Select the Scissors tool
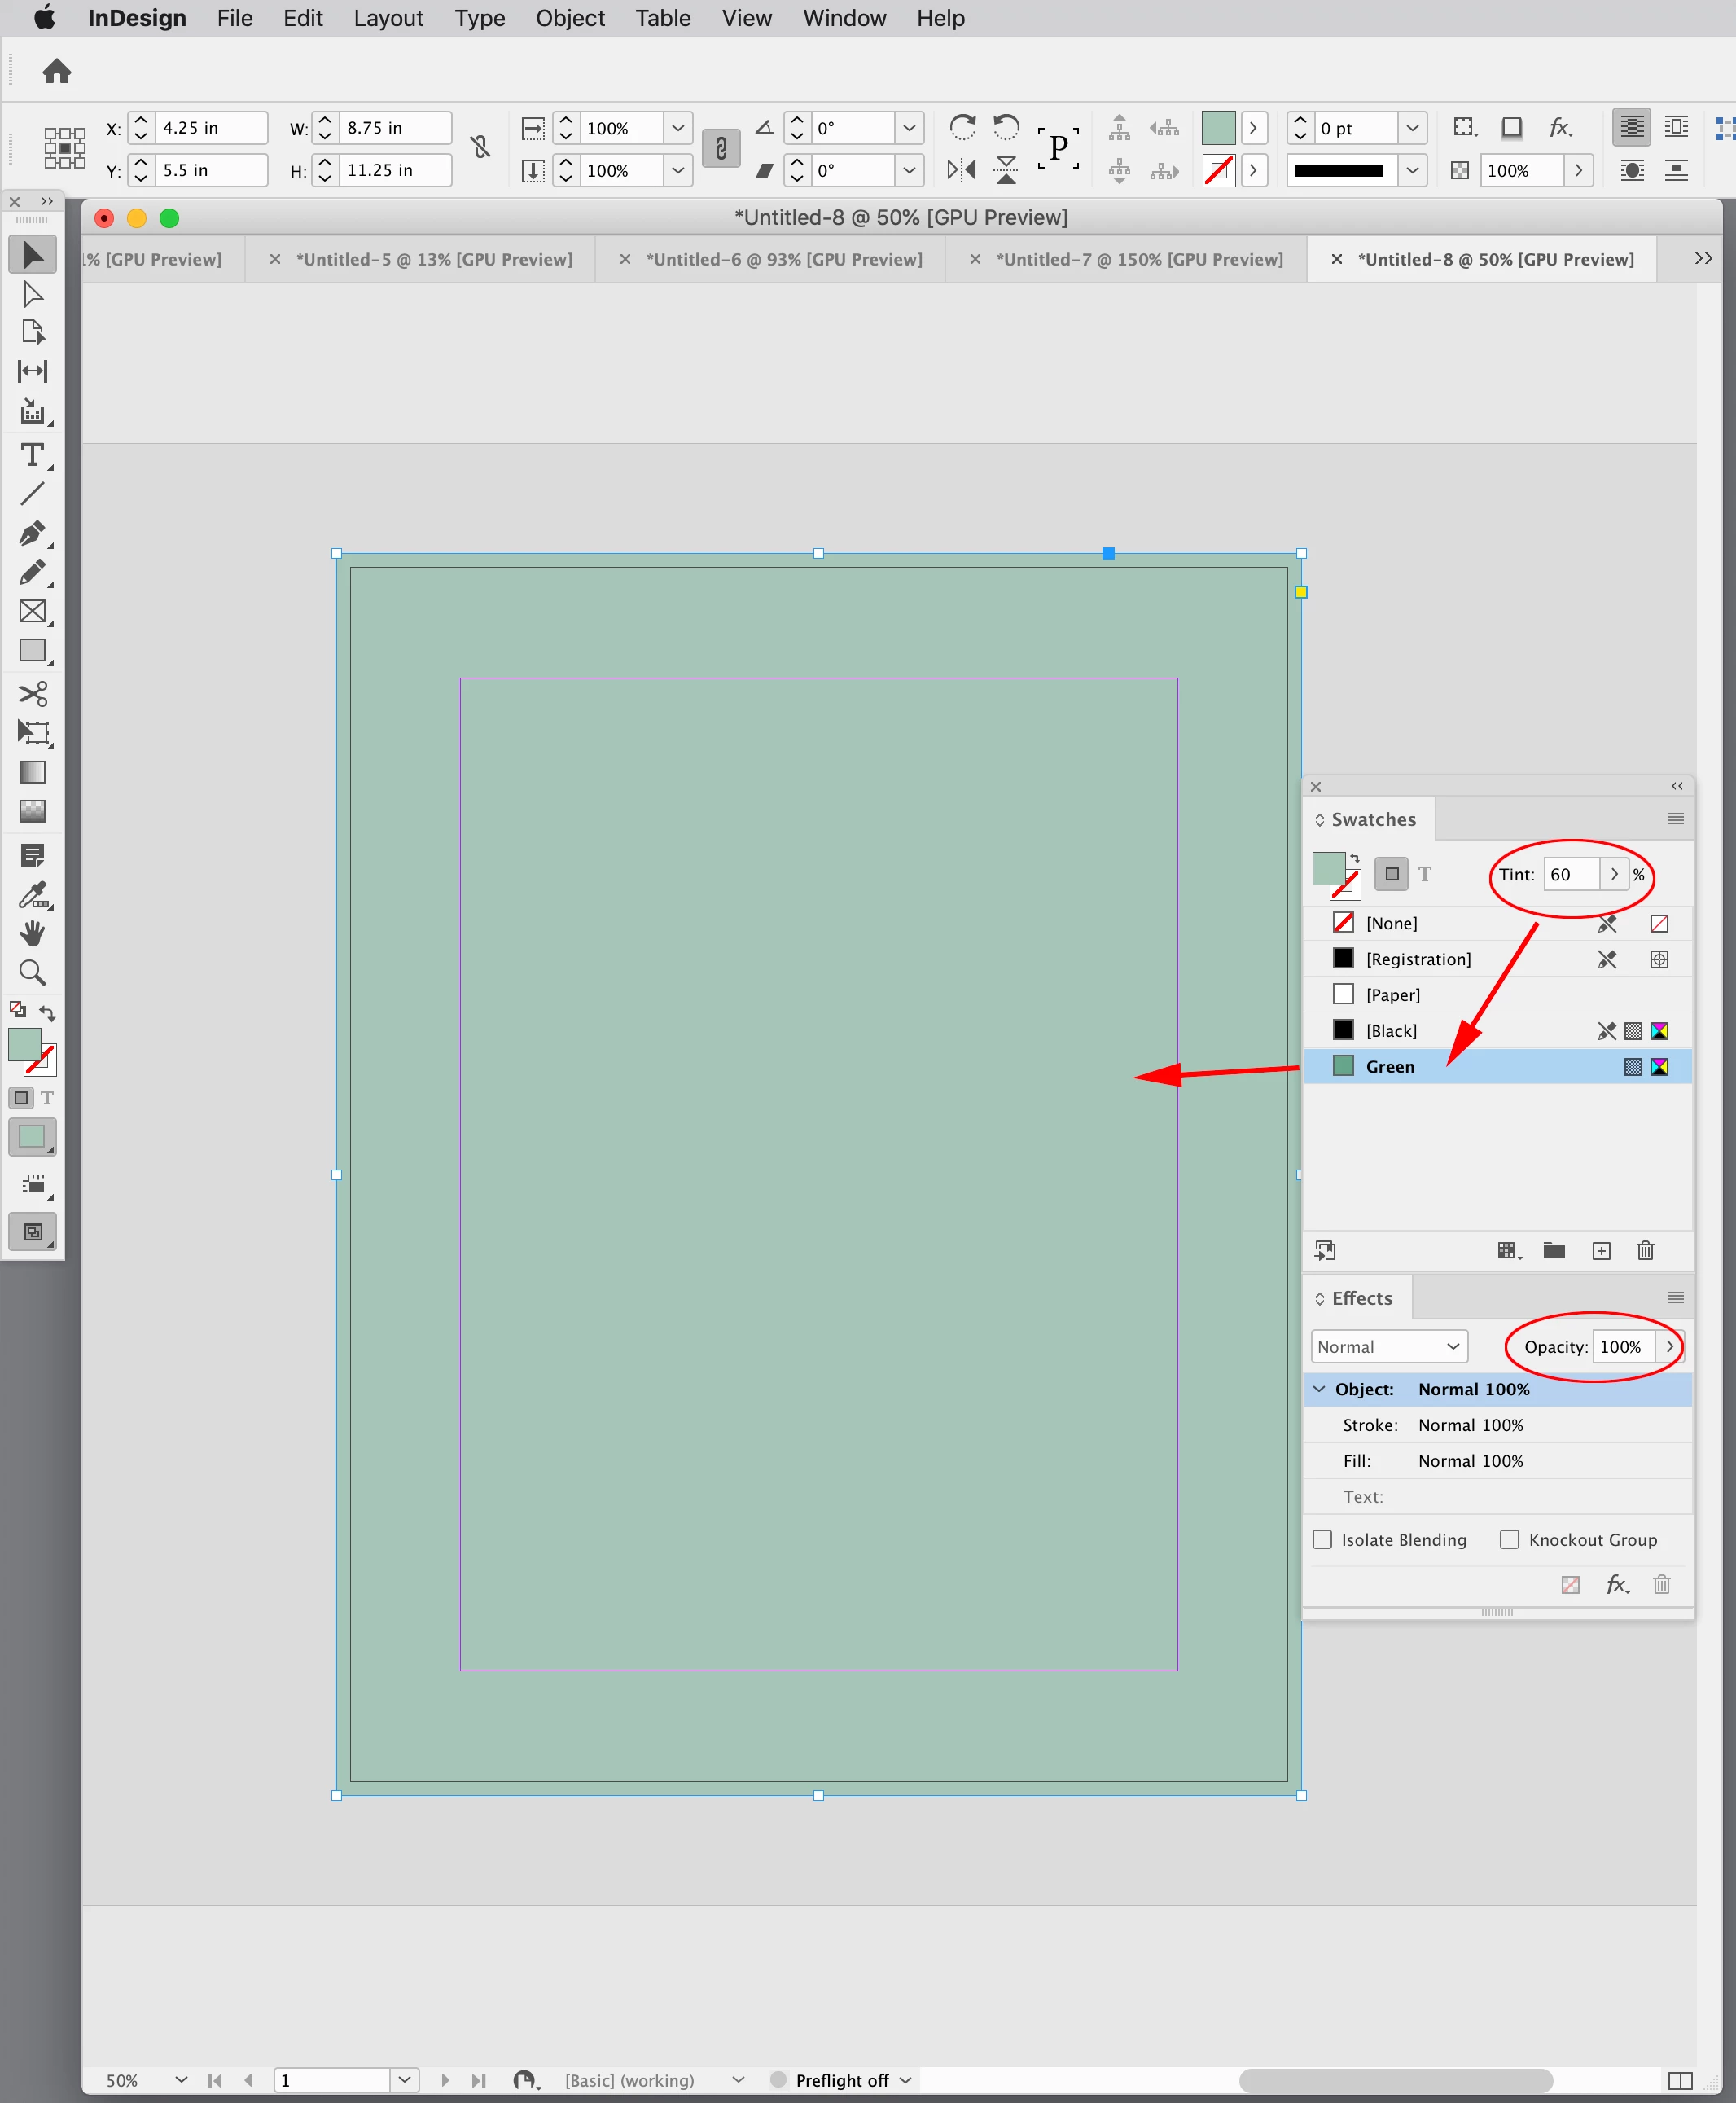Screen dimensions: 1736x2103 (32, 693)
